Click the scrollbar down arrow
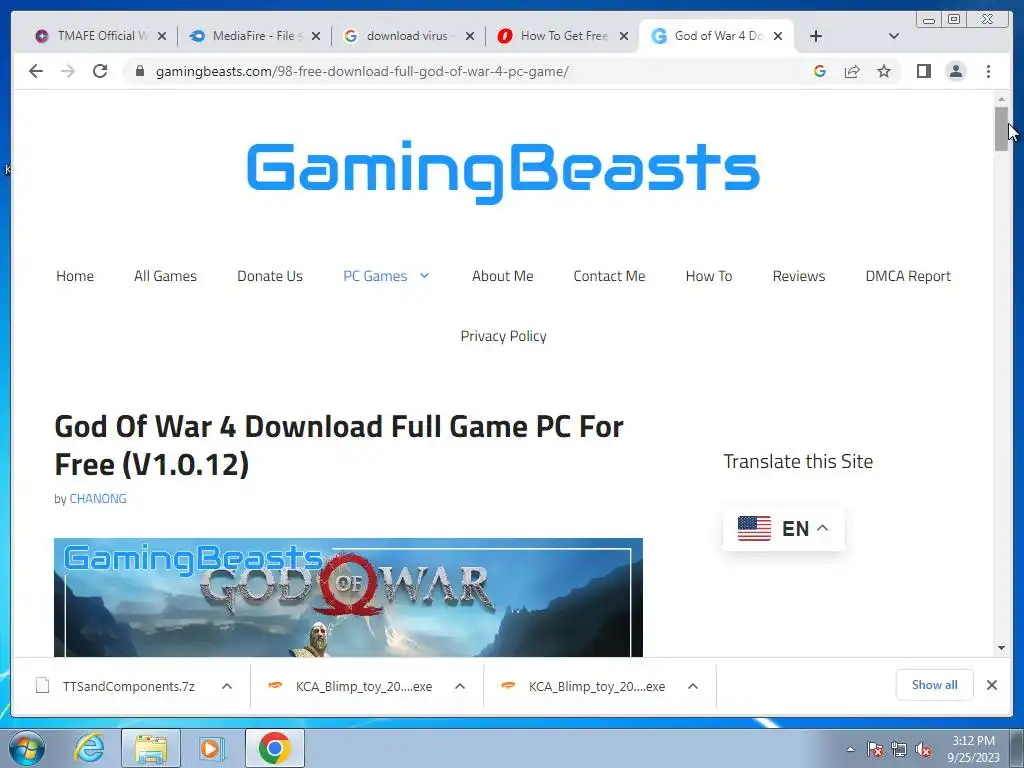The width and height of the screenshot is (1024, 768). (x=1001, y=648)
